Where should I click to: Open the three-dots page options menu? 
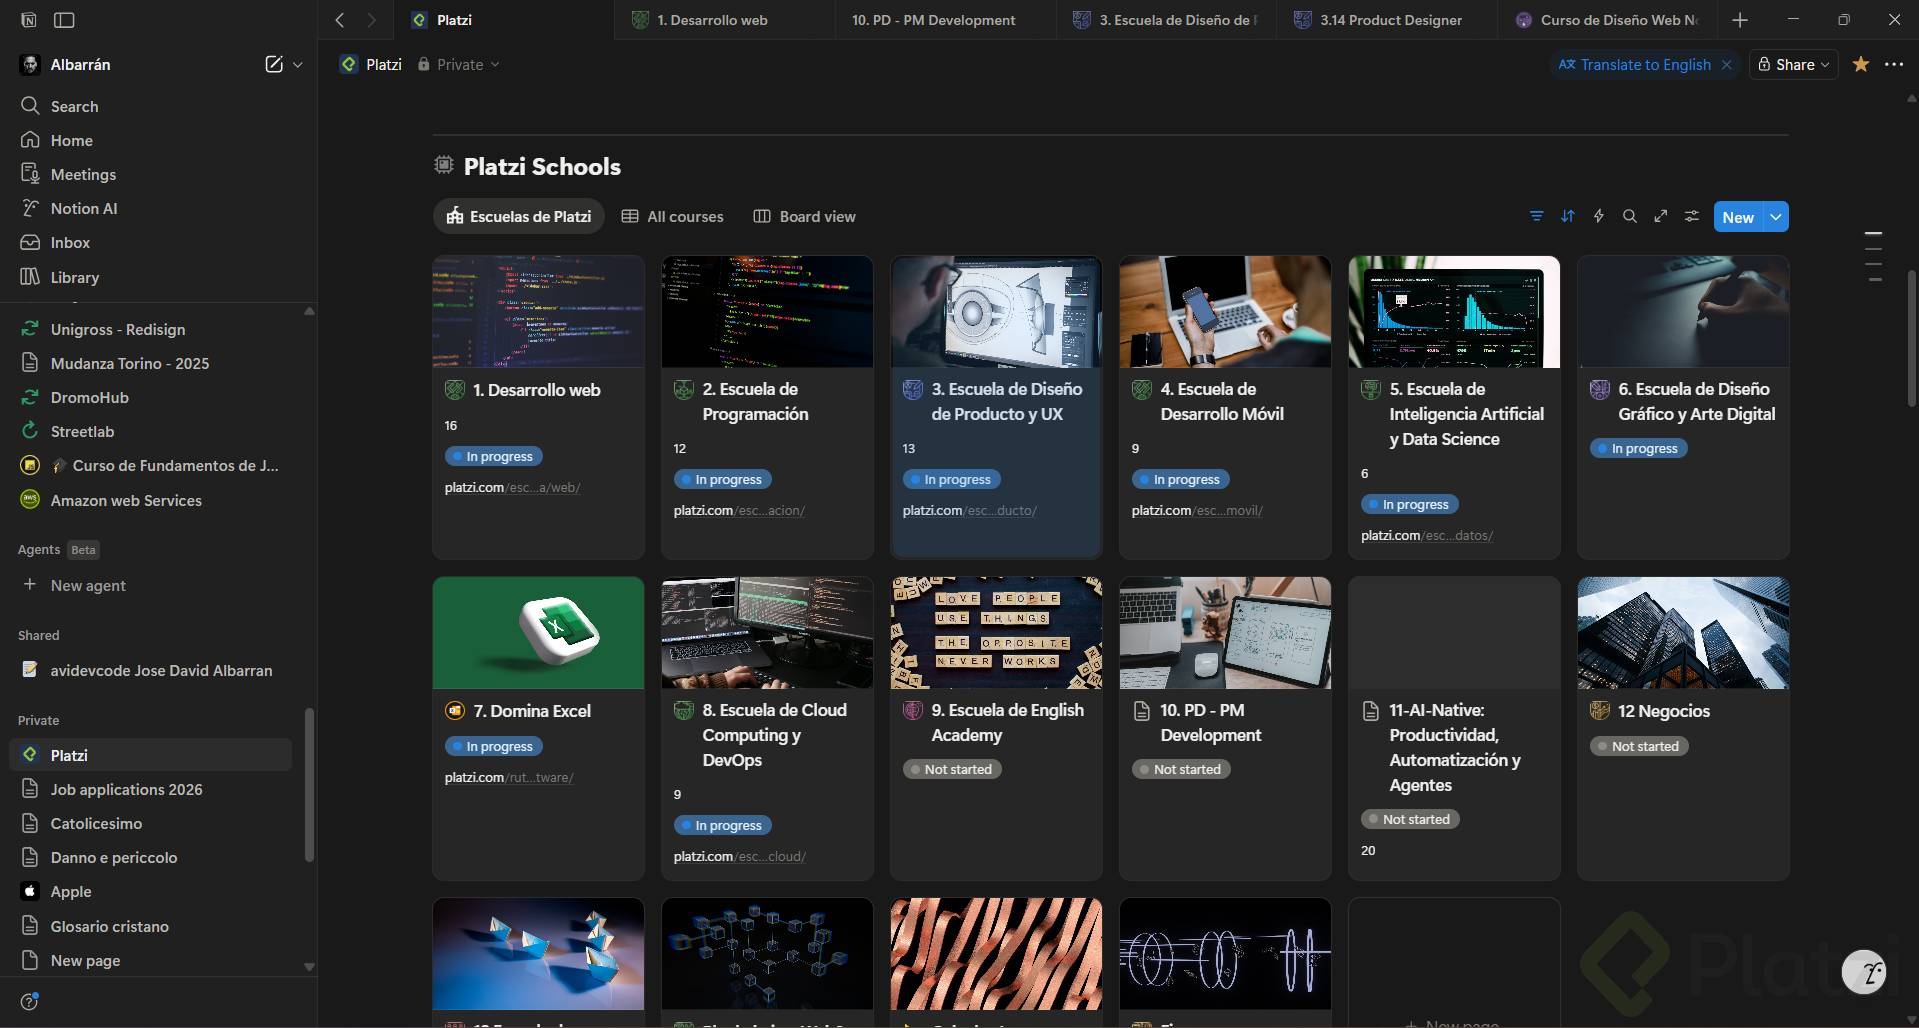pyautogui.click(x=1893, y=65)
